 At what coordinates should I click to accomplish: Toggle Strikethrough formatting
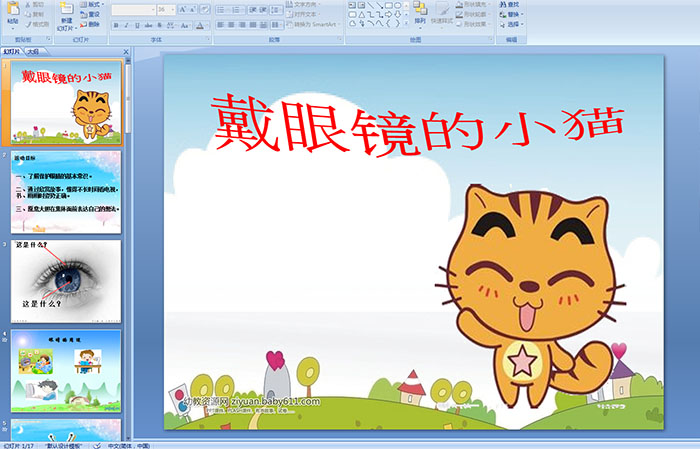pyautogui.click(x=148, y=25)
